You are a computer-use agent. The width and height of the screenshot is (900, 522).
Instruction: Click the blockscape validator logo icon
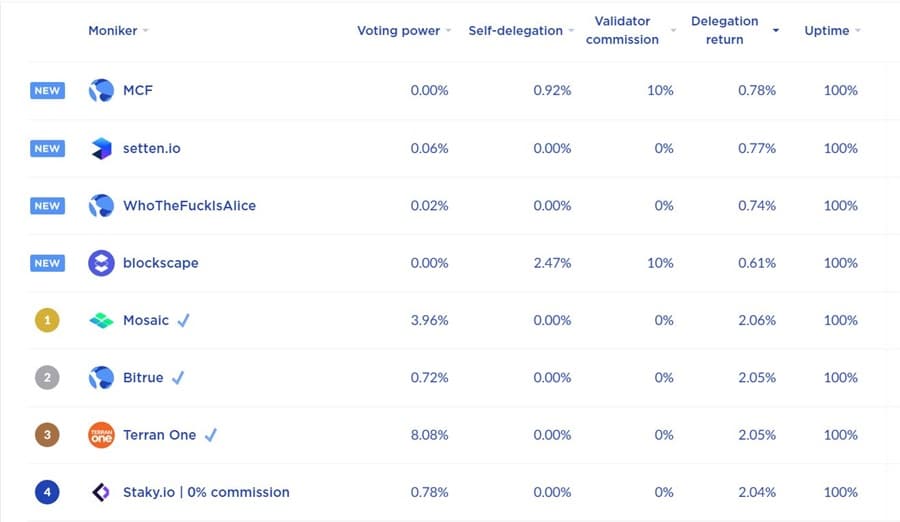click(101, 263)
